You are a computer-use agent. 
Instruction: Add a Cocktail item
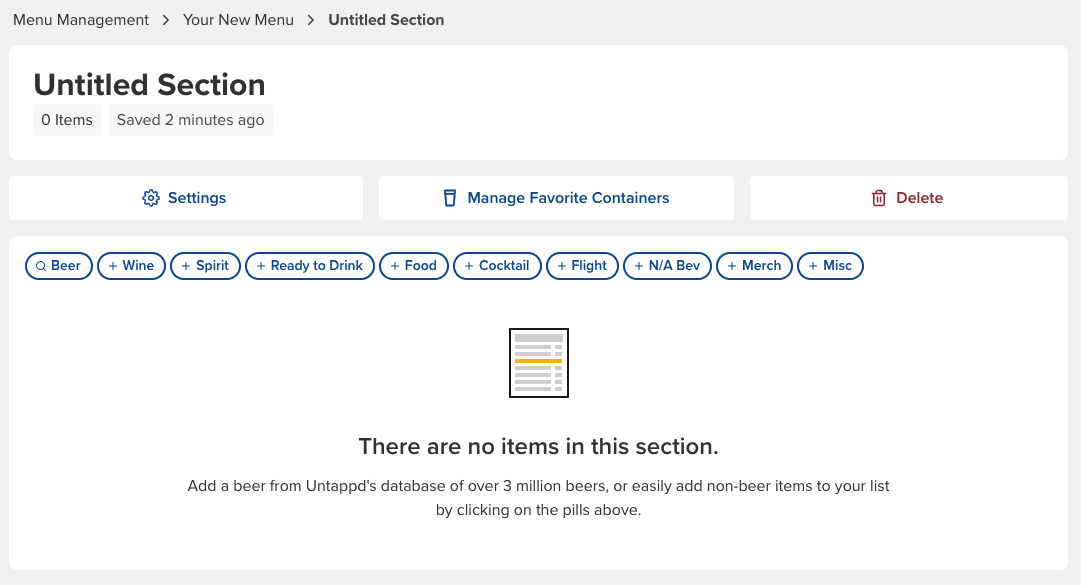[x=497, y=266]
